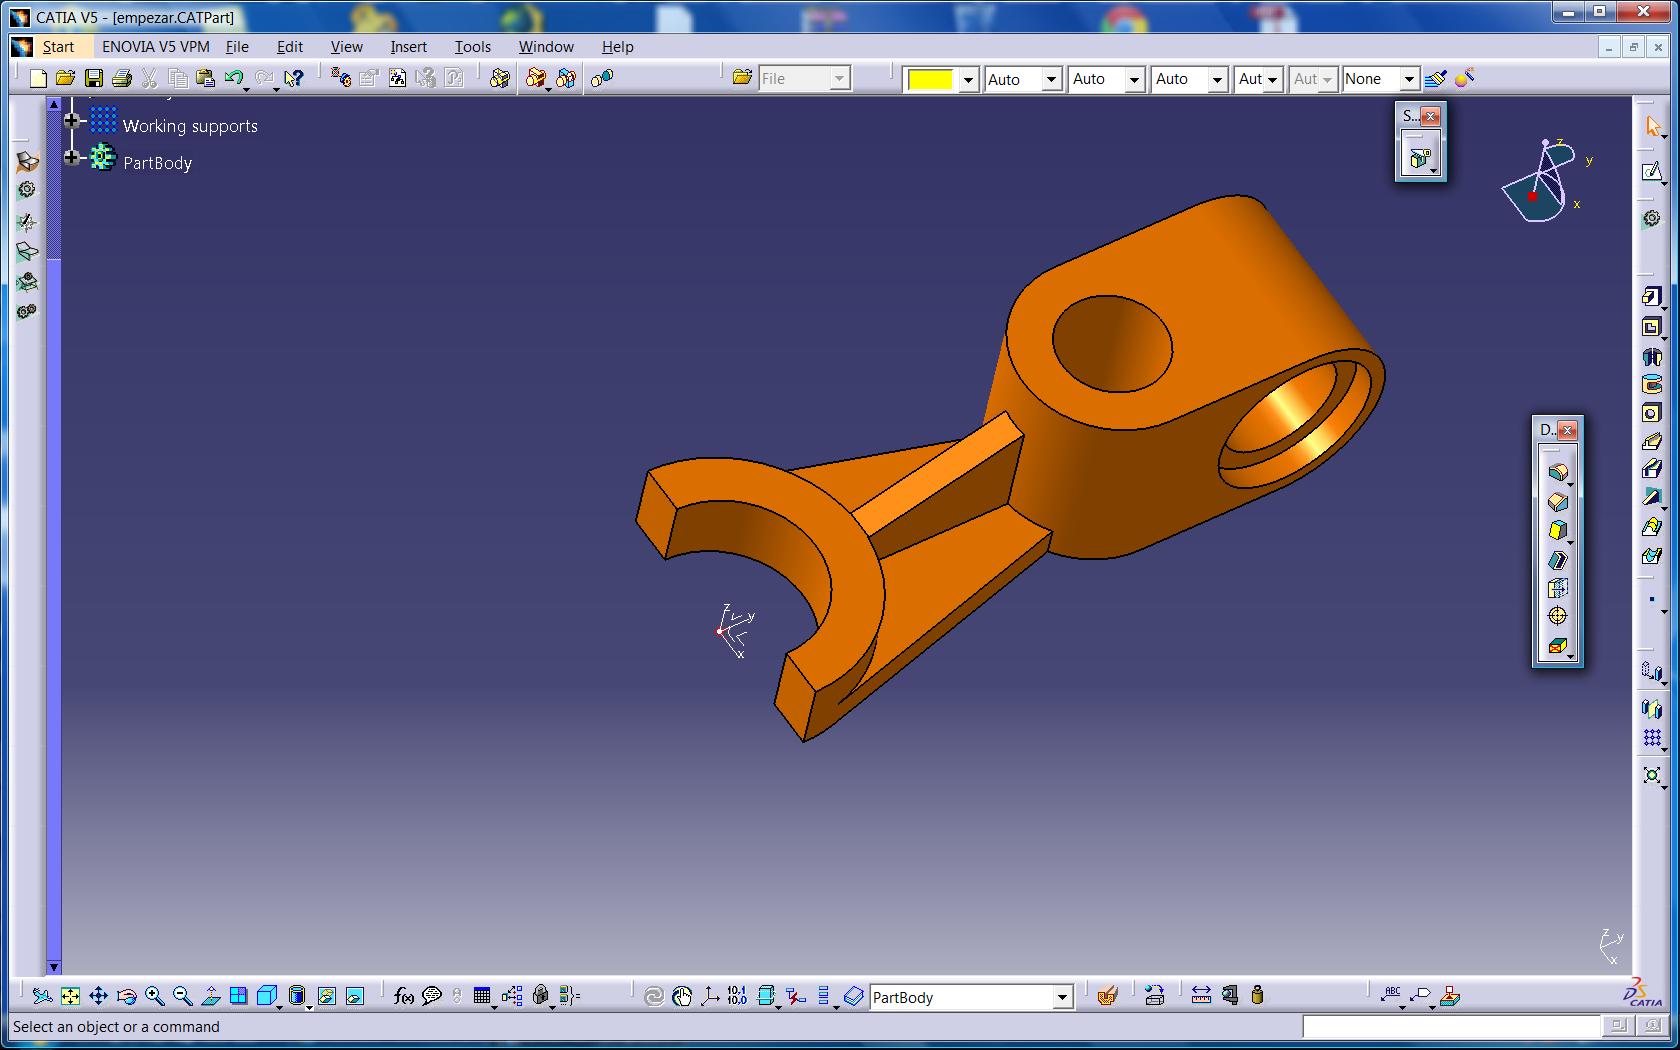Select the Rotate view tool
The height and width of the screenshot is (1050, 1680).
pyautogui.click(x=126, y=996)
